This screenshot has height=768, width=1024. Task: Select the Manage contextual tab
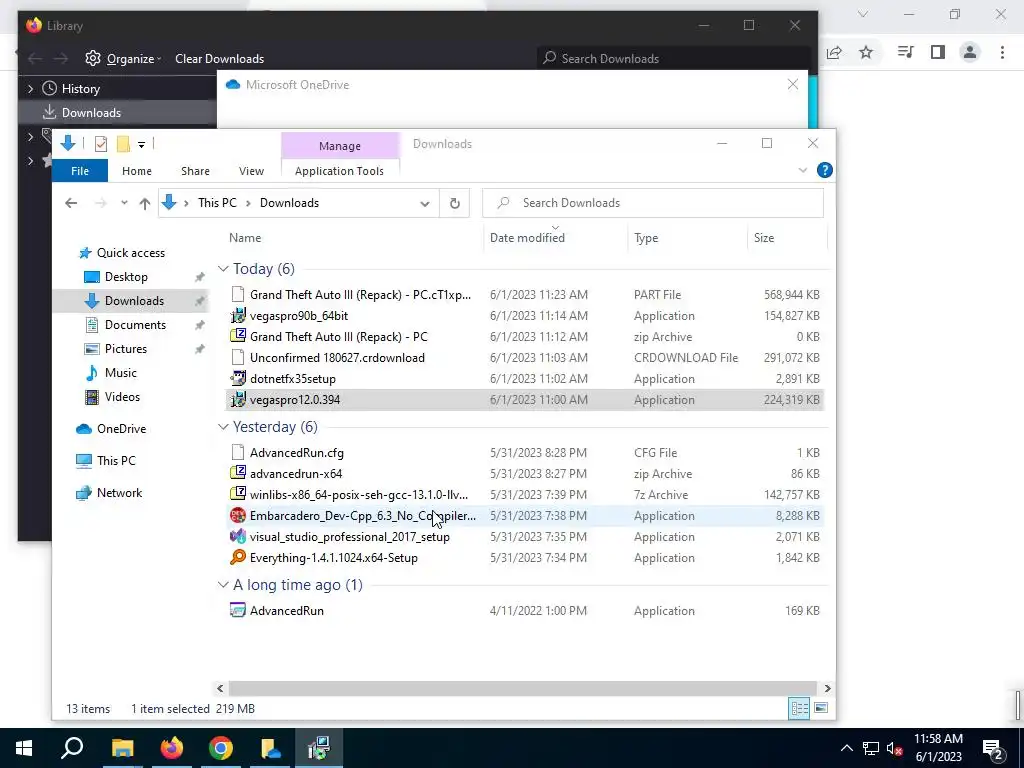point(340,146)
